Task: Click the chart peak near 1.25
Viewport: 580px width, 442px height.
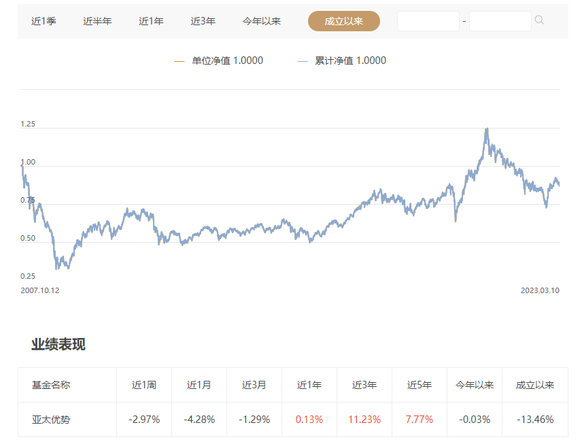Action: (x=487, y=129)
